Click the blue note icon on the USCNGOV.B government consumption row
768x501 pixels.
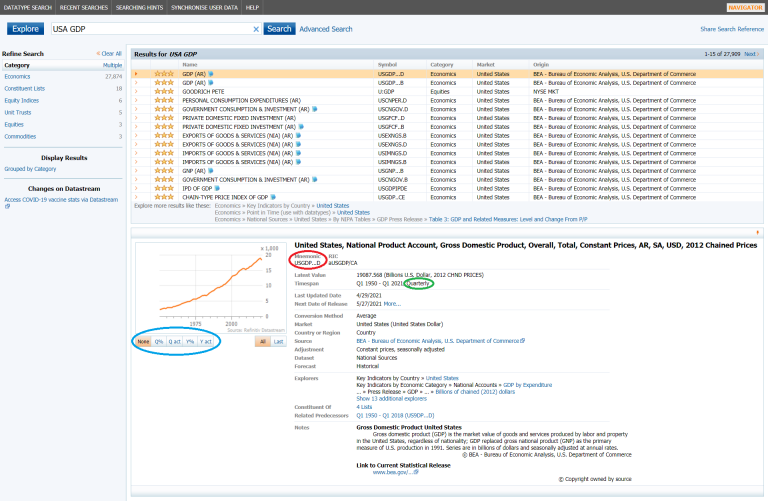pyautogui.click(x=314, y=180)
